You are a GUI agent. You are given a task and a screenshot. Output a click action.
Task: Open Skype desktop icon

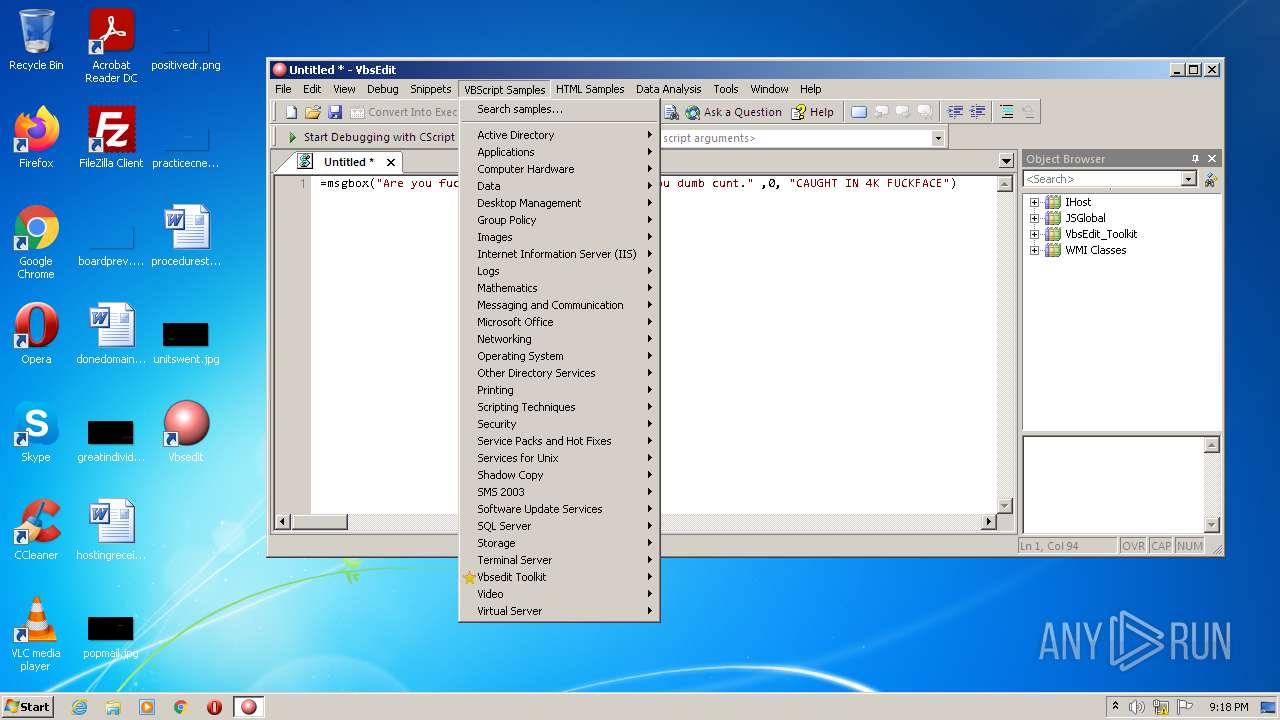36,432
